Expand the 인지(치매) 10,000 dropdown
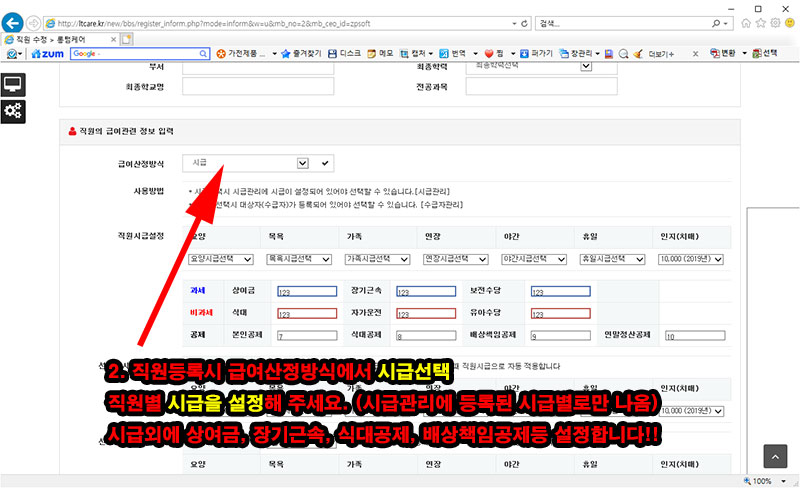 pyautogui.click(x=705, y=258)
